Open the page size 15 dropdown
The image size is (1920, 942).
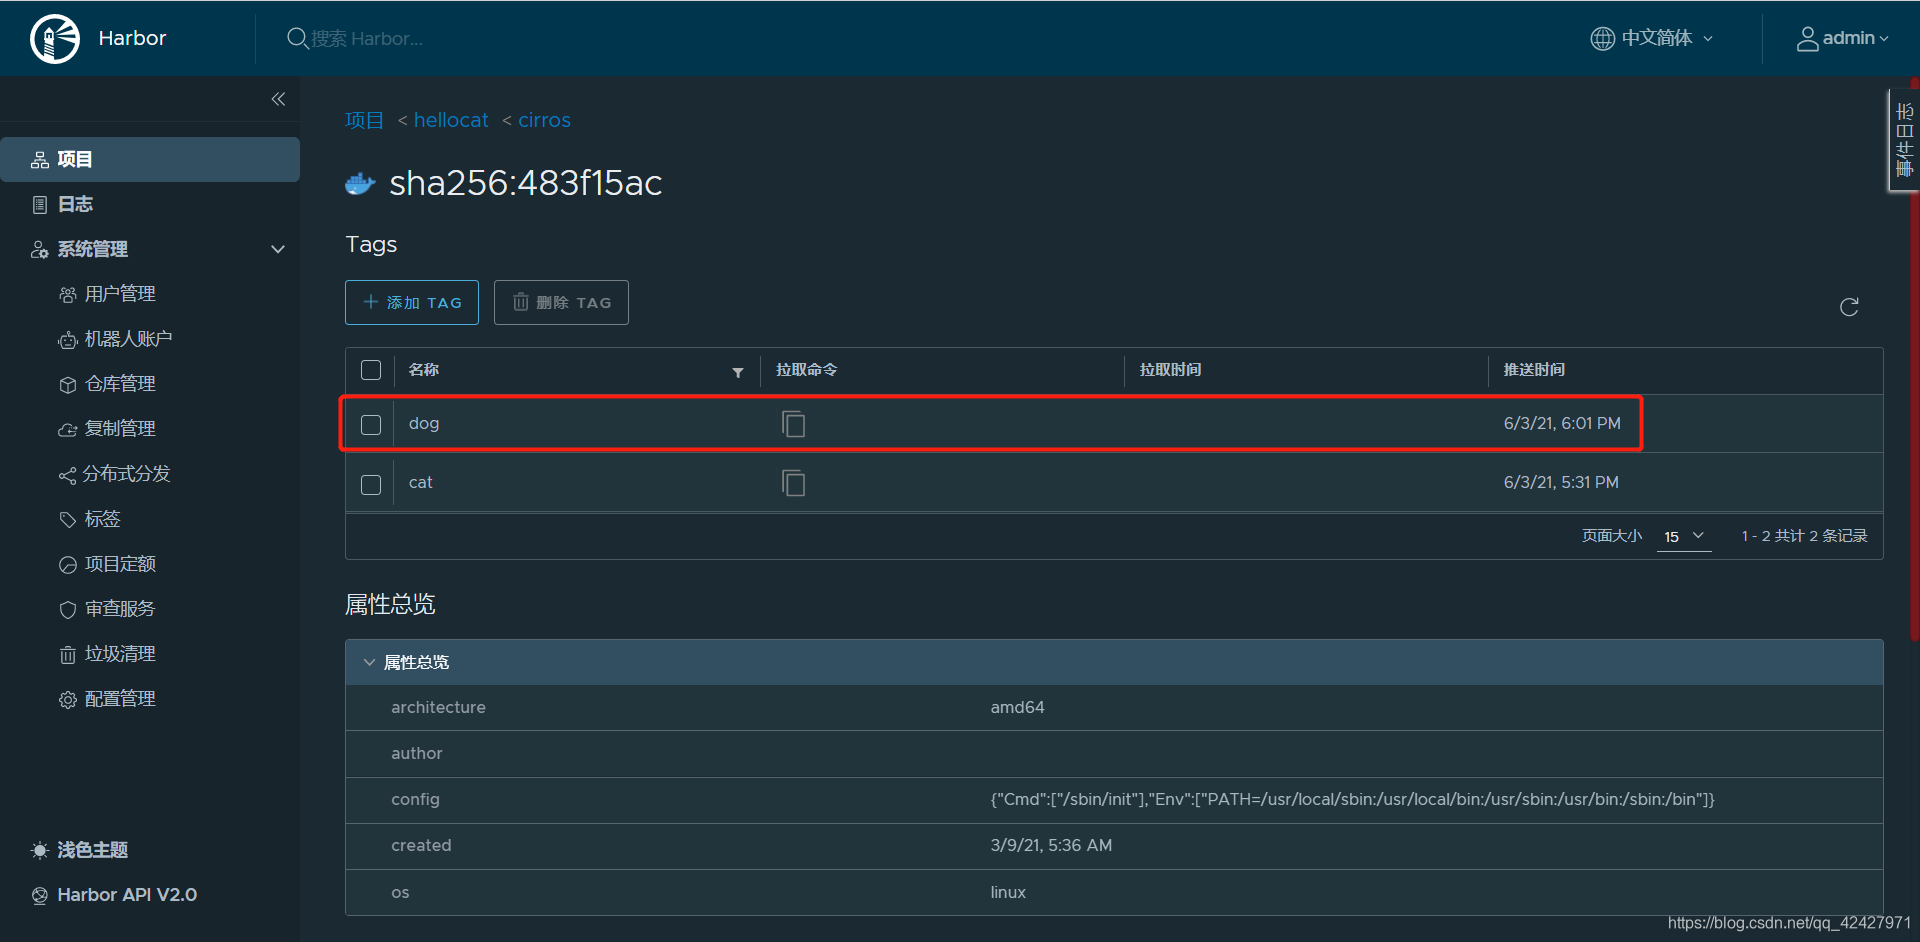[x=1684, y=537]
